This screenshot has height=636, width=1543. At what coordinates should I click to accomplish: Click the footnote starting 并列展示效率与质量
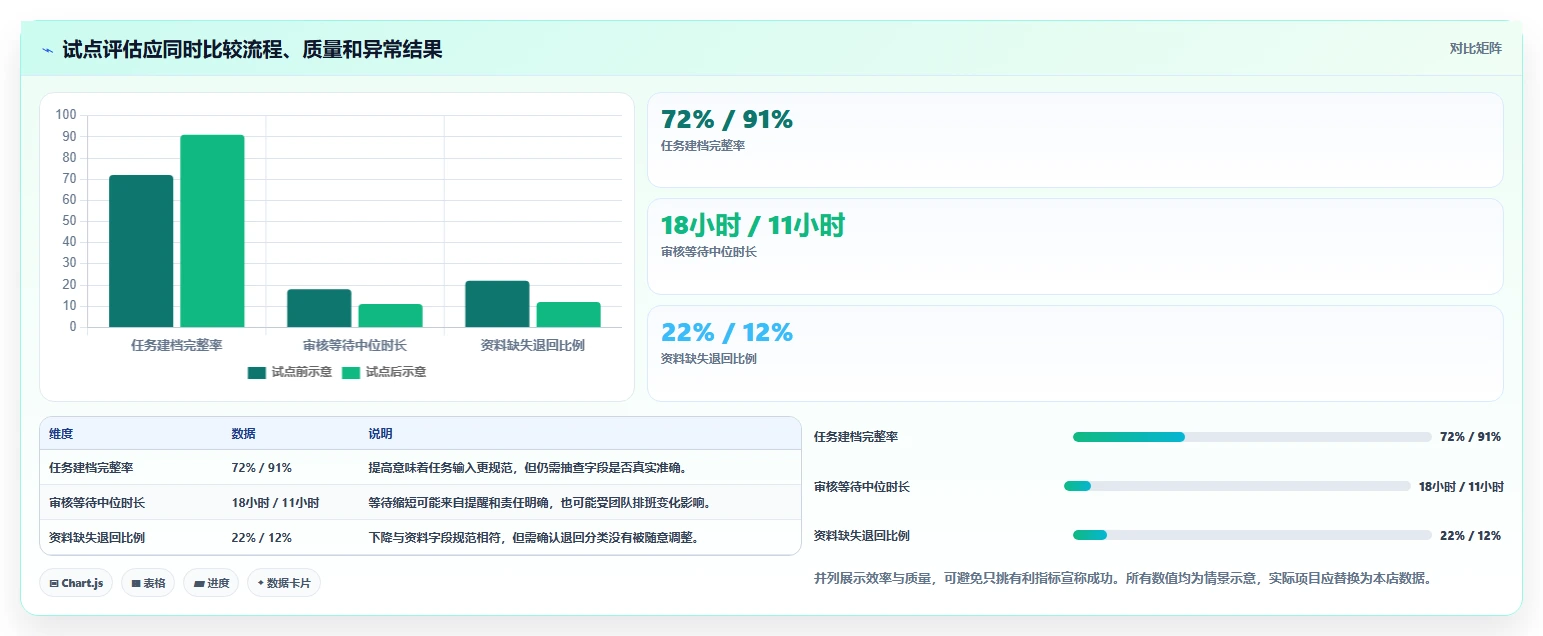tap(1124, 578)
